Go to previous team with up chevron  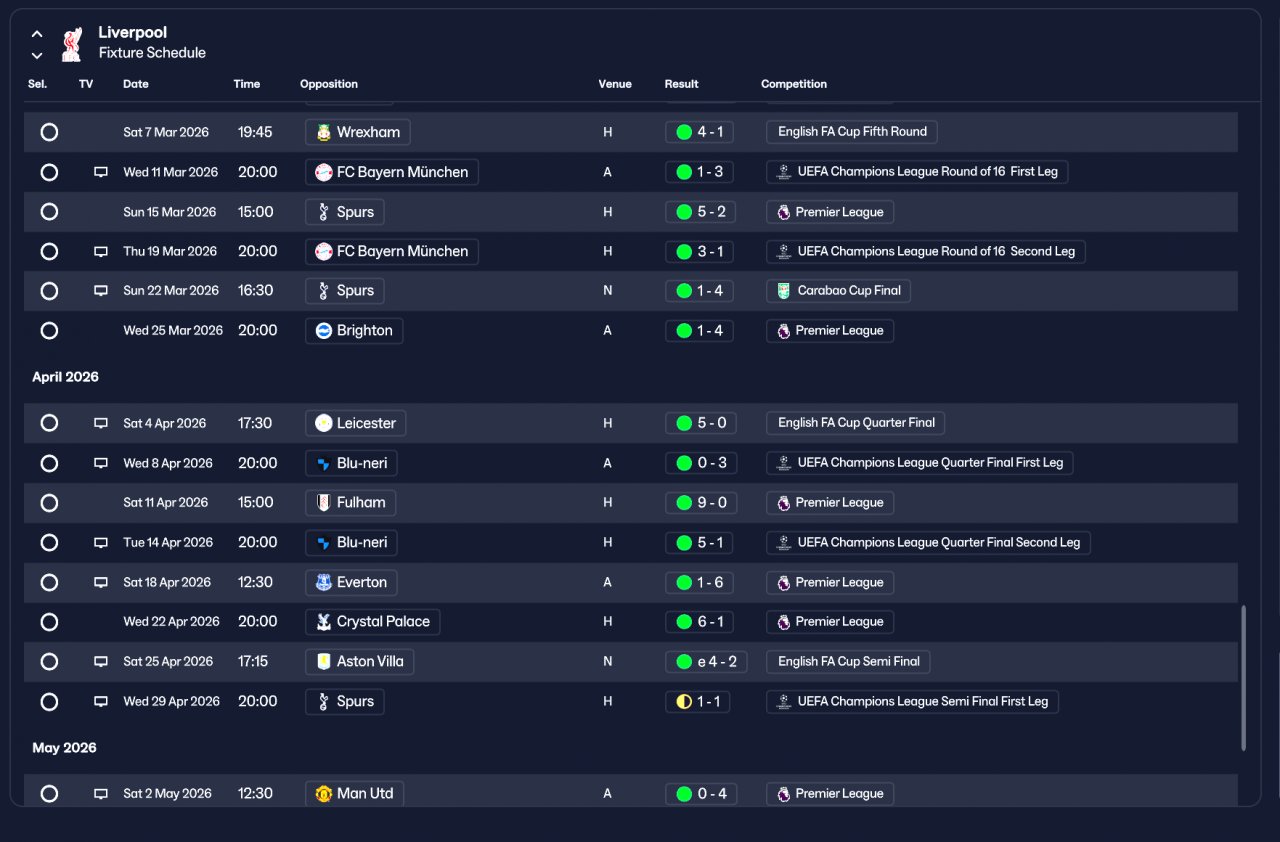[37, 34]
